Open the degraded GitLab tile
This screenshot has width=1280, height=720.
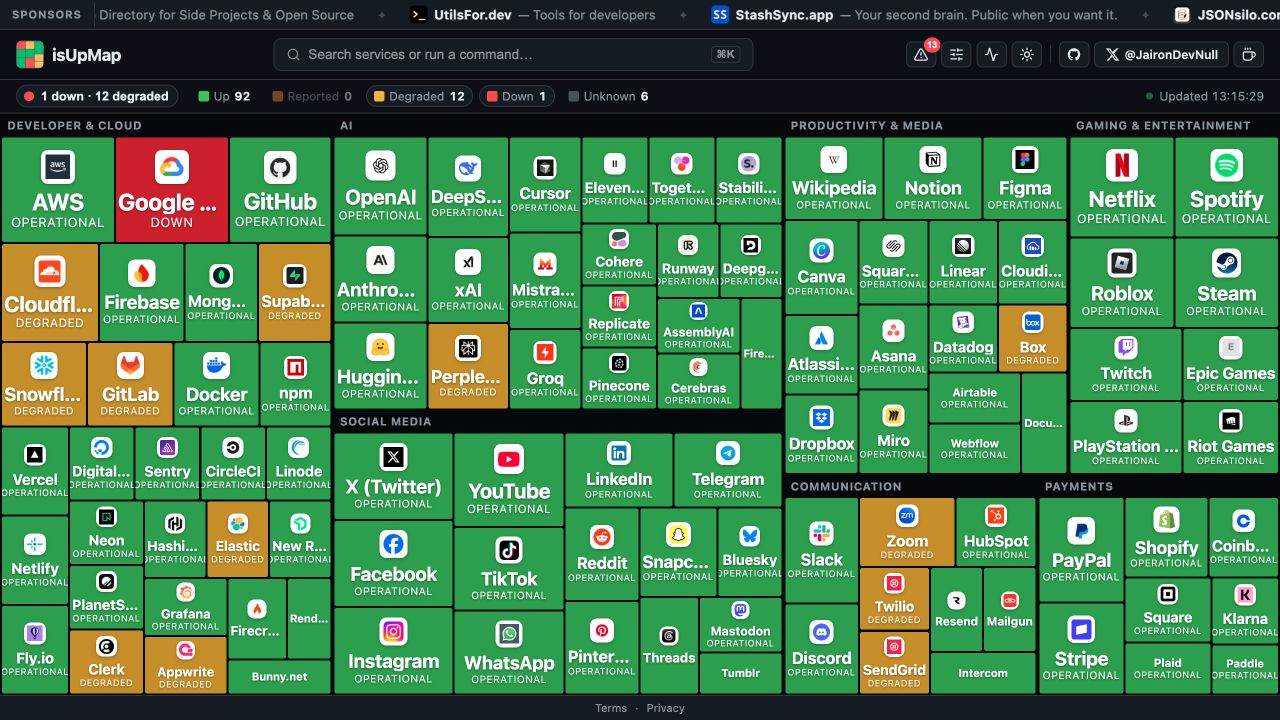[x=130, y=384]
